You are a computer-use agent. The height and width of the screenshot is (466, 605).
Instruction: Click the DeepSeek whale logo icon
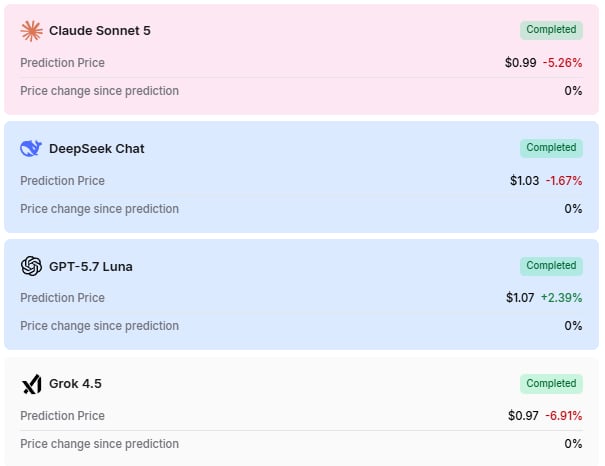(x=31, y=149)
